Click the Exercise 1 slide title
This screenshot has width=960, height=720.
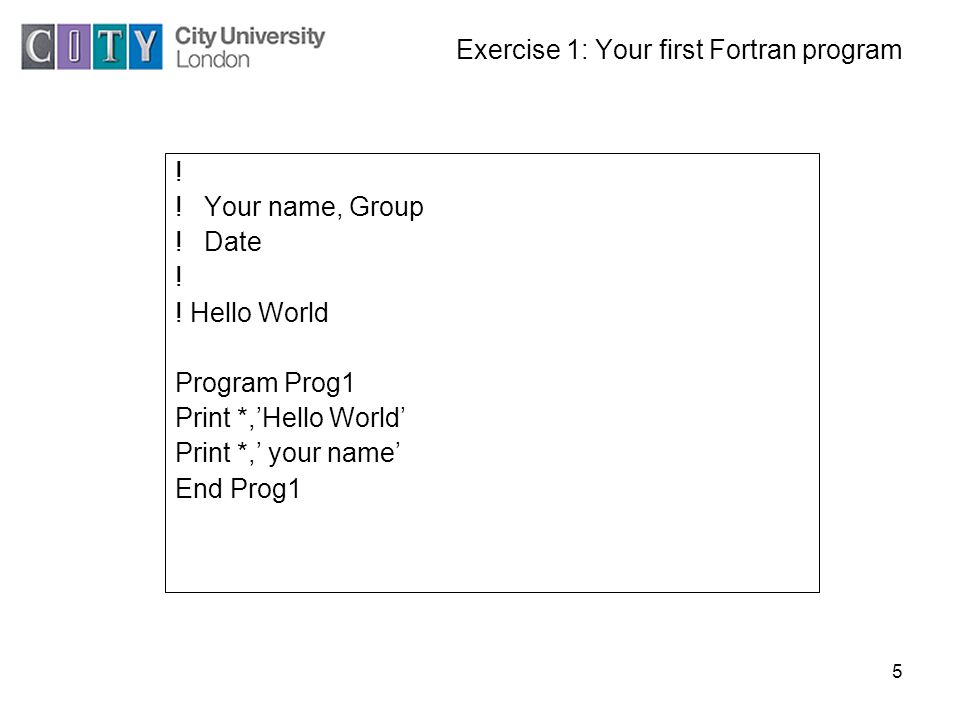[679, 50]
